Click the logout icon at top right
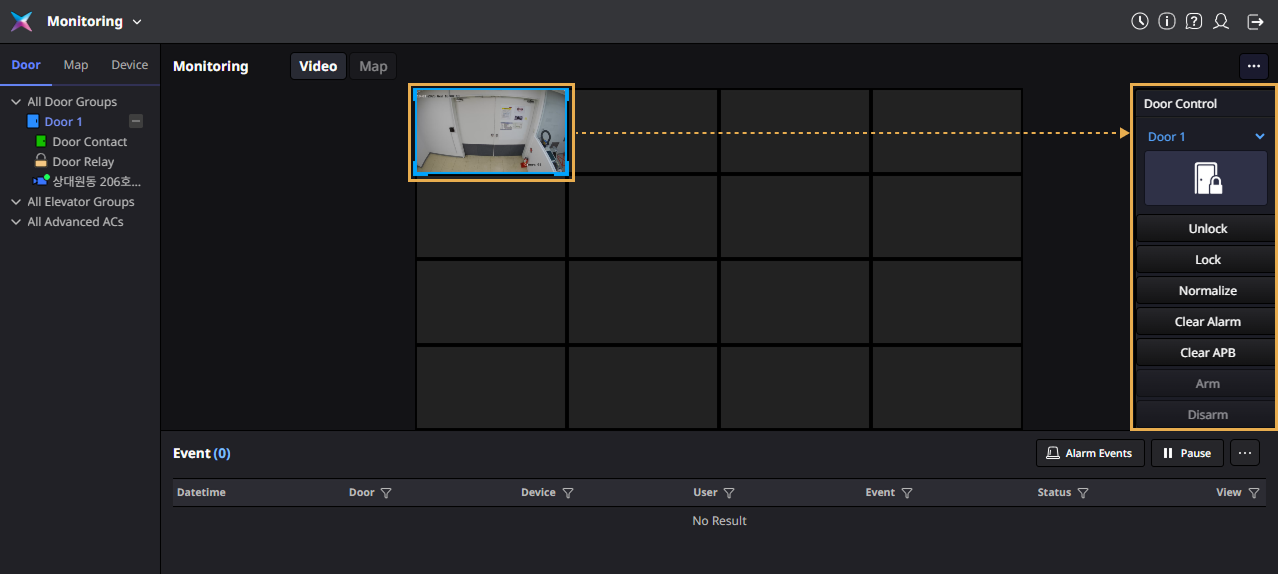The image size is (1278, 574). click(1255, 21)
